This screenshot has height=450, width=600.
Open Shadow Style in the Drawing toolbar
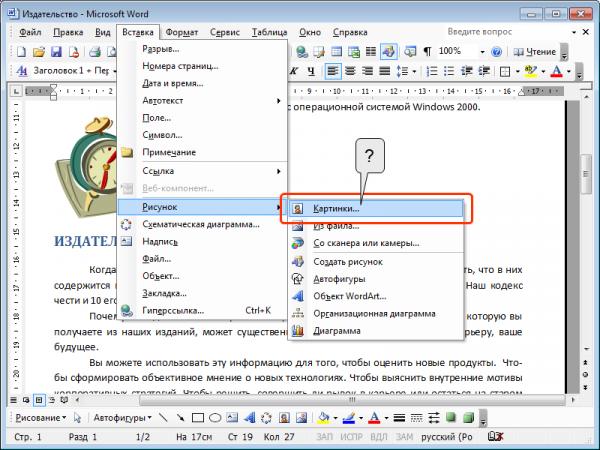[451, 417]
